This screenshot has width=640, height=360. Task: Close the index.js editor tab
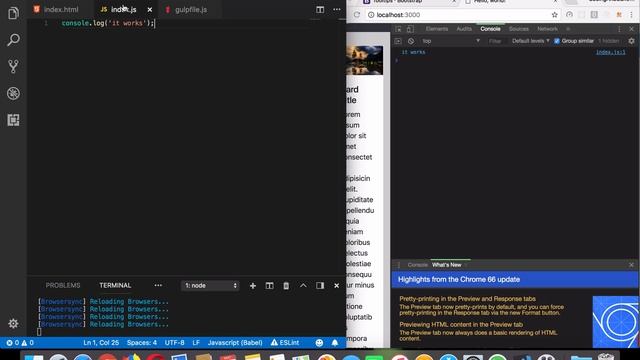click(x=150, y=9)
